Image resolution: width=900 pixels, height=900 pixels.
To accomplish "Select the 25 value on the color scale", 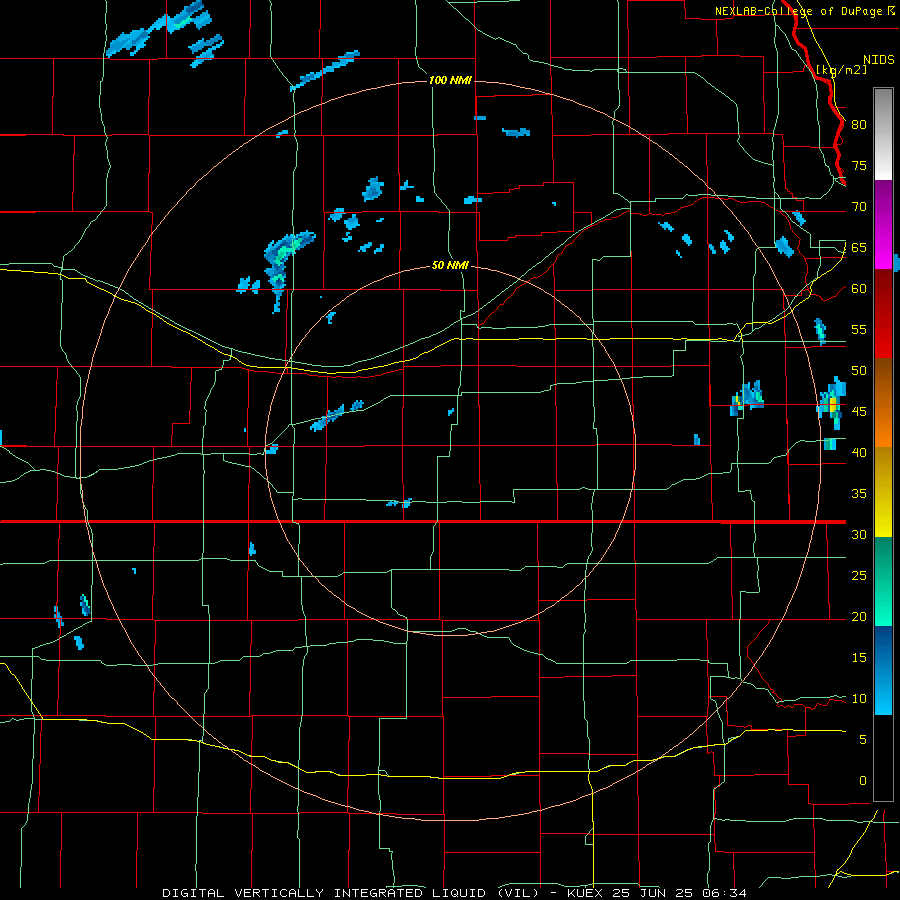I will [x=859, y=576].
